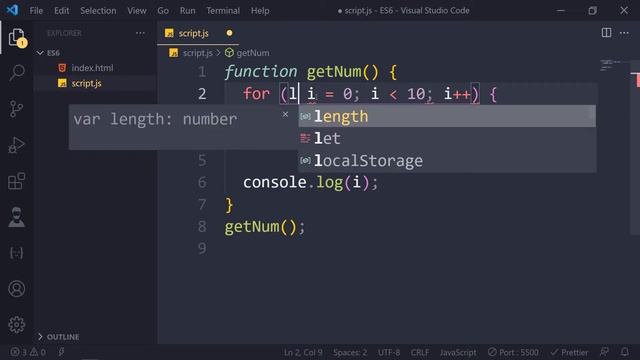Open the Help menu
This screenshot has width=640, height=360.
coord(260,11)
